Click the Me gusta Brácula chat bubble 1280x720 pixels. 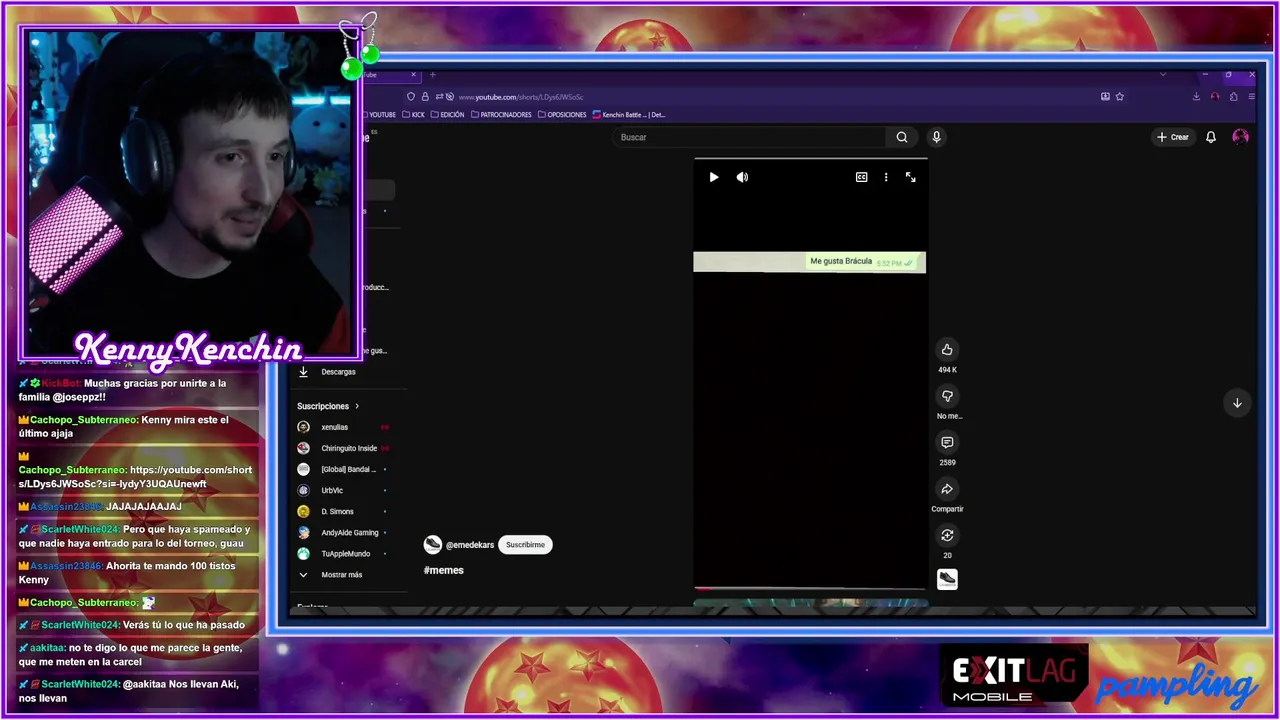pyautogui.click(x=863, y=261)
